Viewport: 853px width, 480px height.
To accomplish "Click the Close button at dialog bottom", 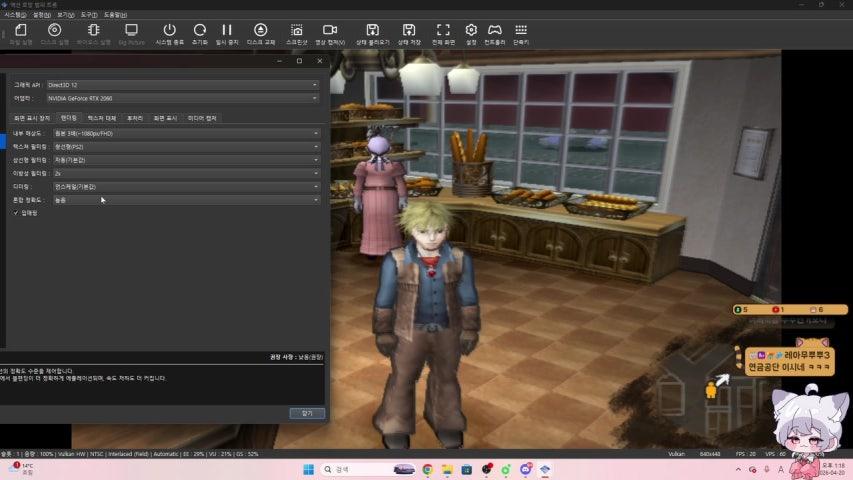I will click(x=306, y=413).
